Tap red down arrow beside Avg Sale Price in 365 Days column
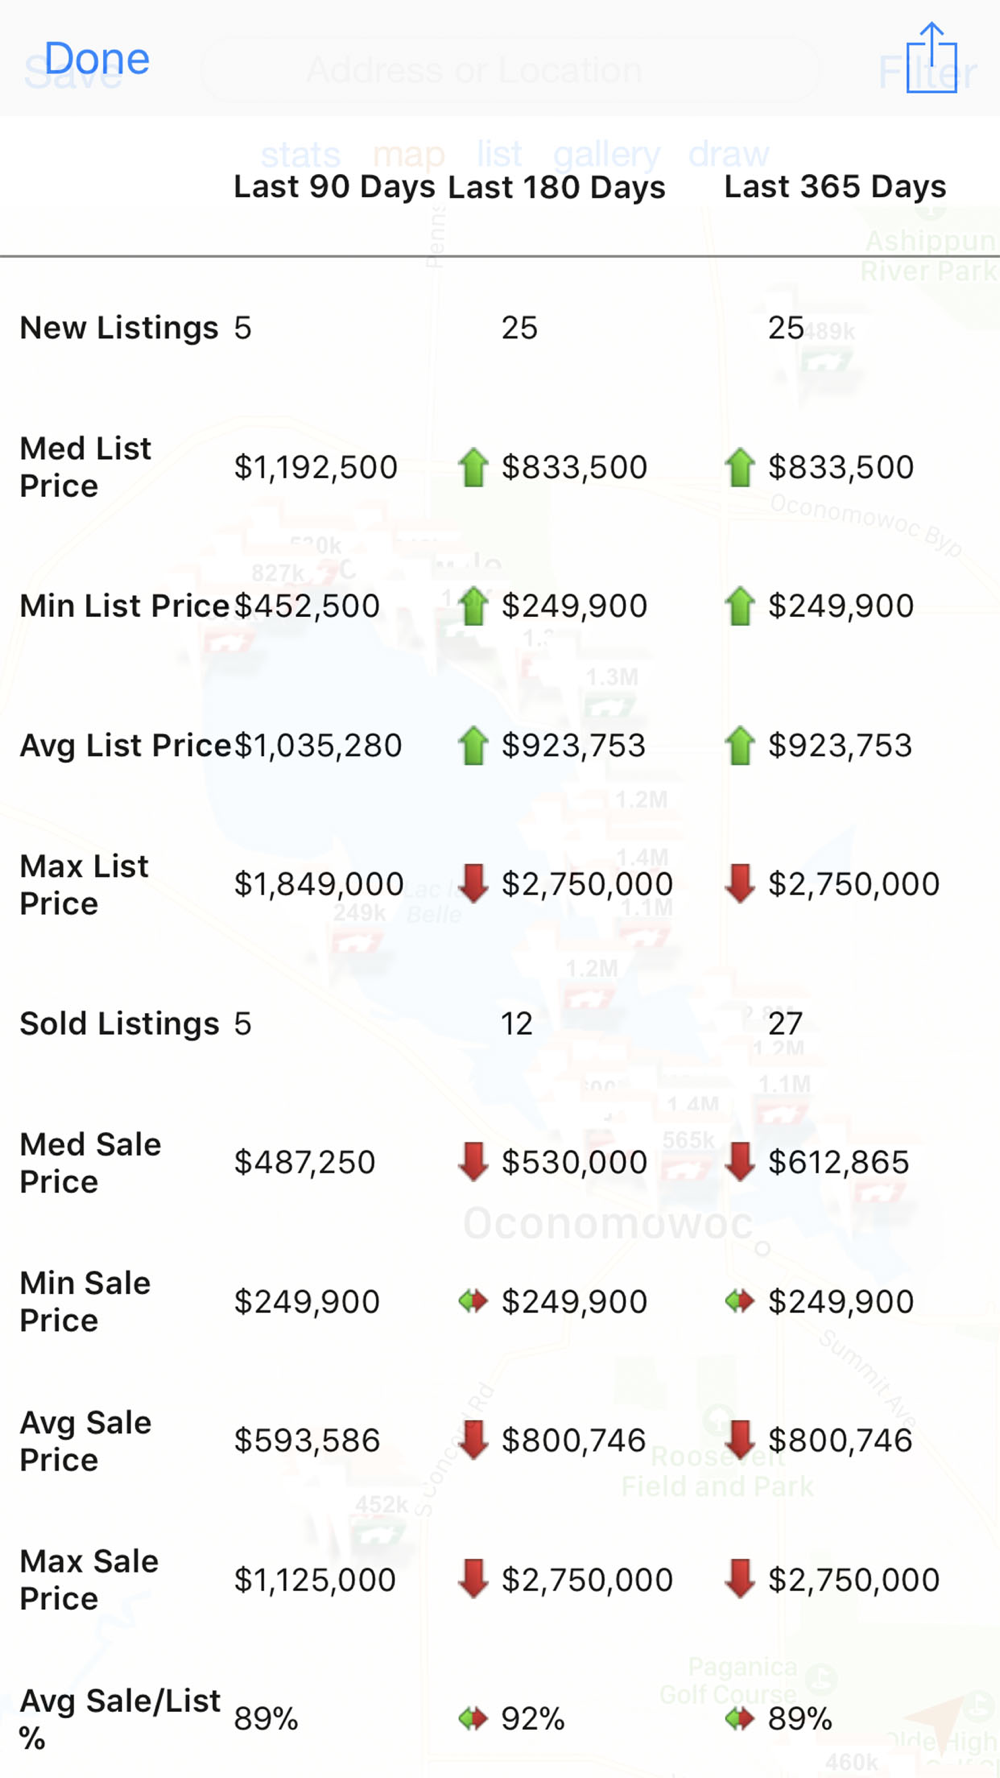Screen dimensions: 1000x1778 [x=740, y=1440]
